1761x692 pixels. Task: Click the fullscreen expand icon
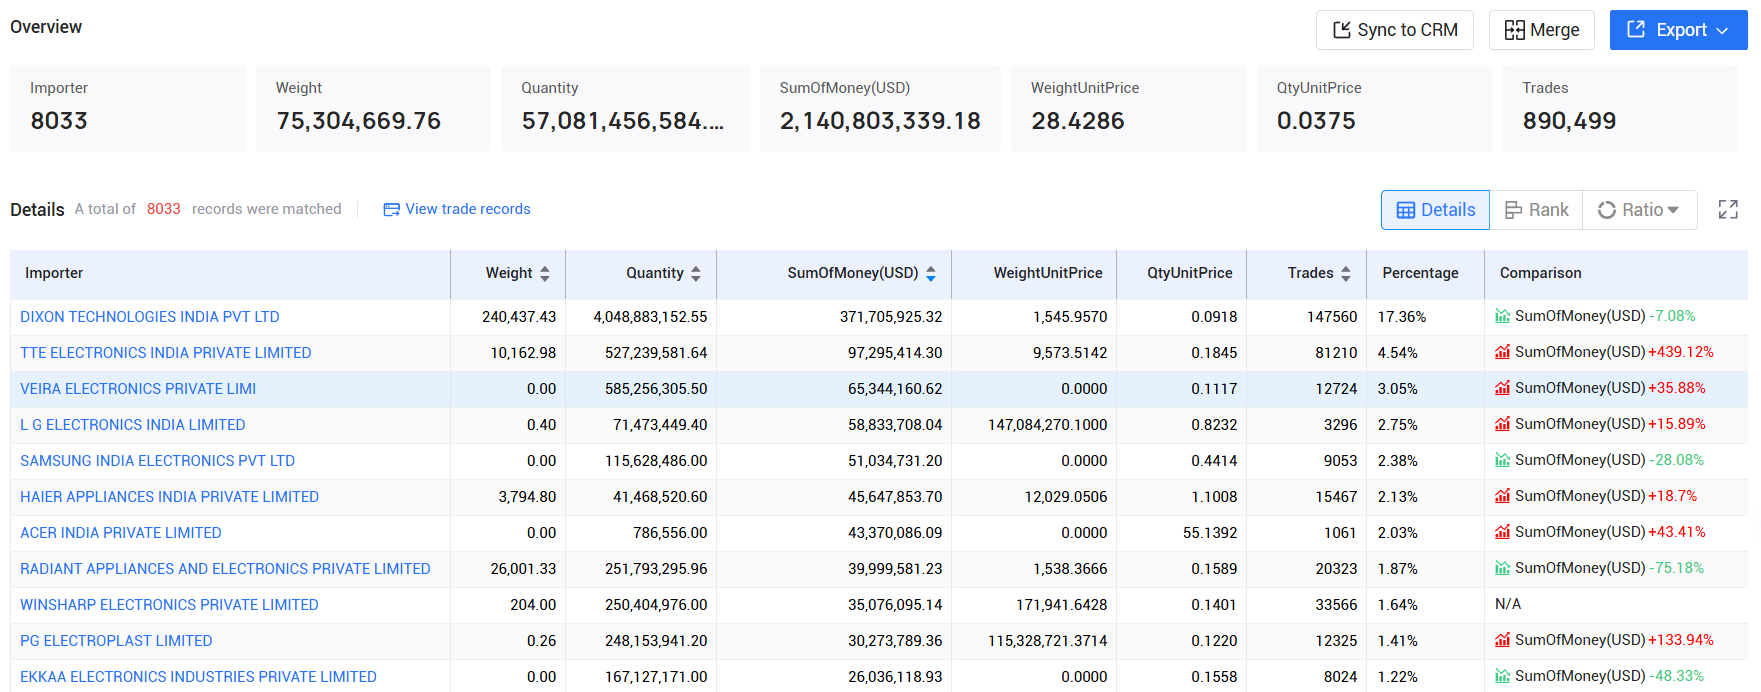coord(1728,209)
